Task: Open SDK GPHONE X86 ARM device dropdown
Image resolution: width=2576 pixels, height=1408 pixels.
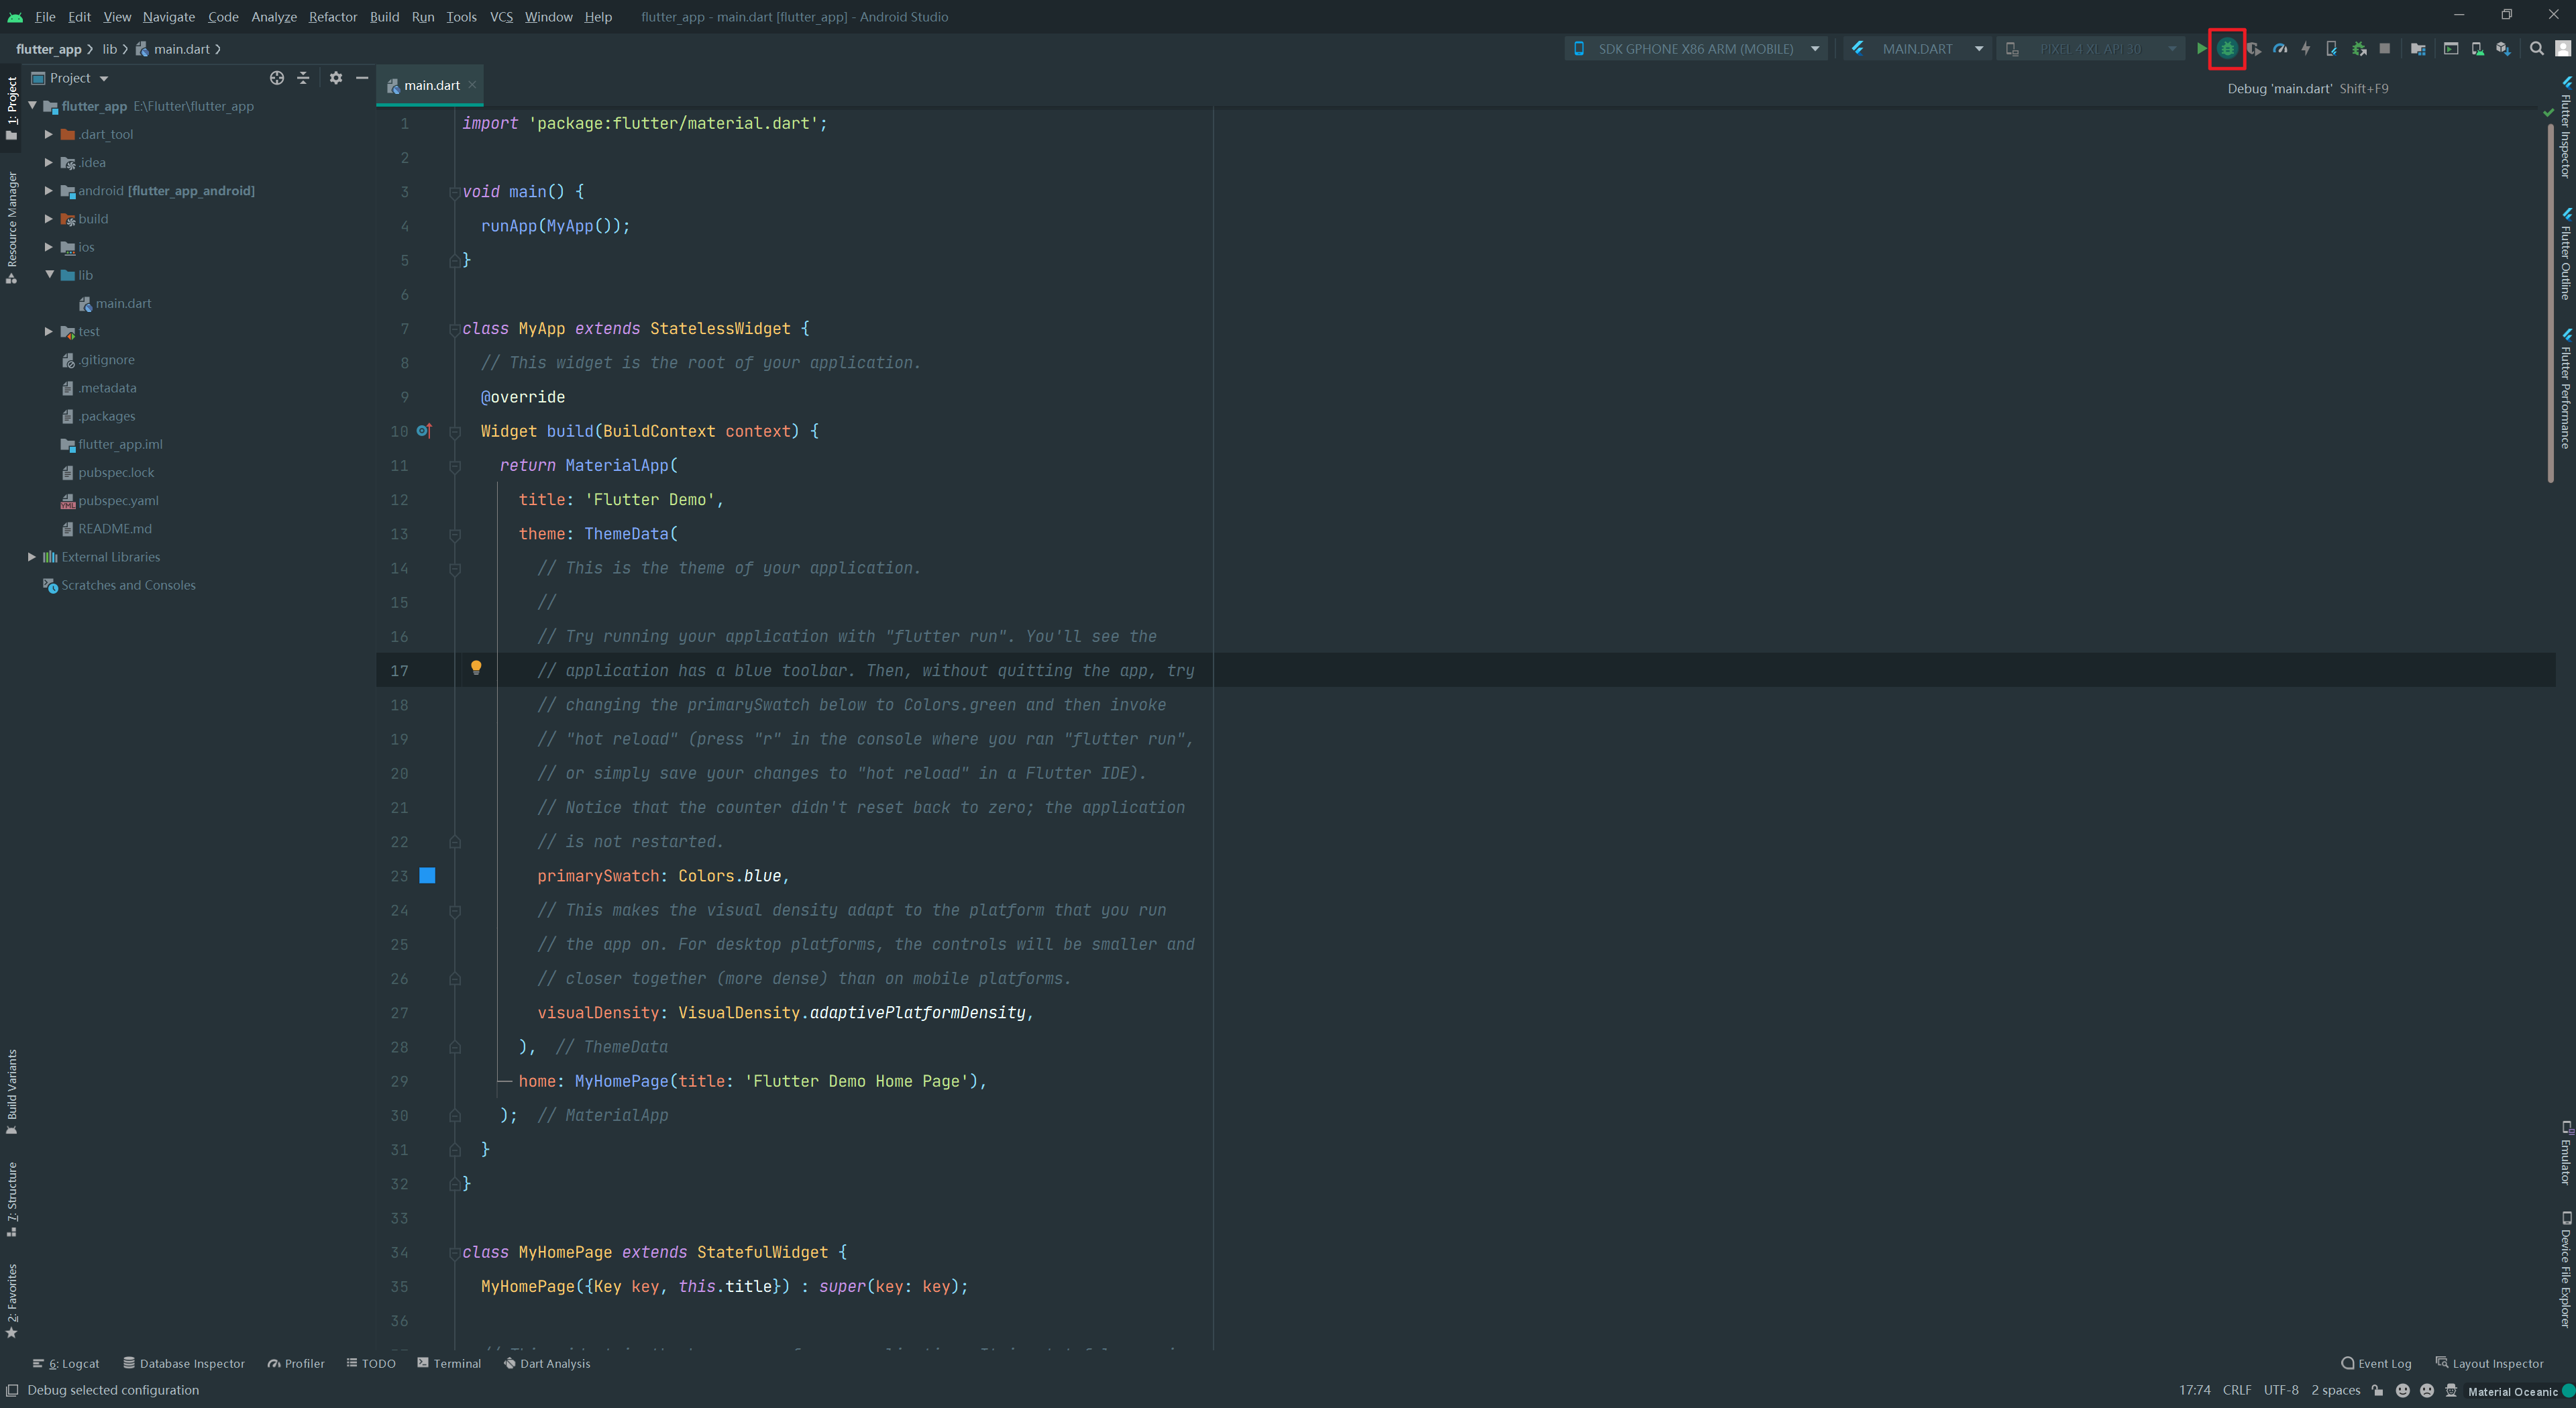Action: pyautogui.click(x=1696, y=48)
